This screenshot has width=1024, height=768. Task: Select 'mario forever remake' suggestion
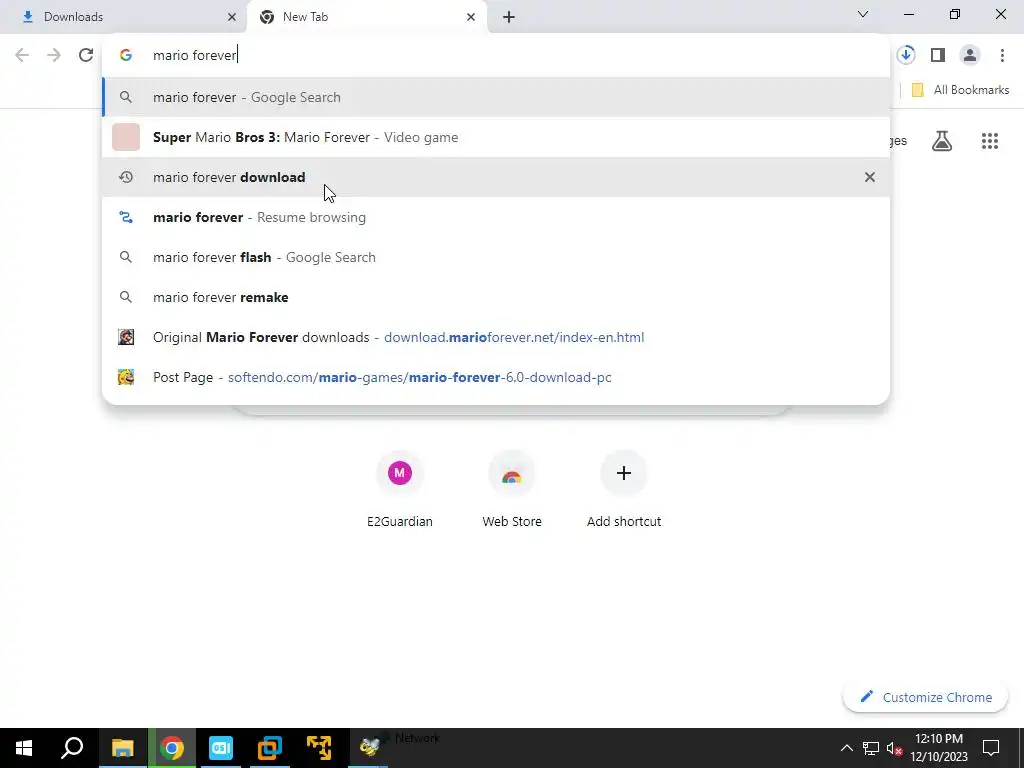[496, 297]
